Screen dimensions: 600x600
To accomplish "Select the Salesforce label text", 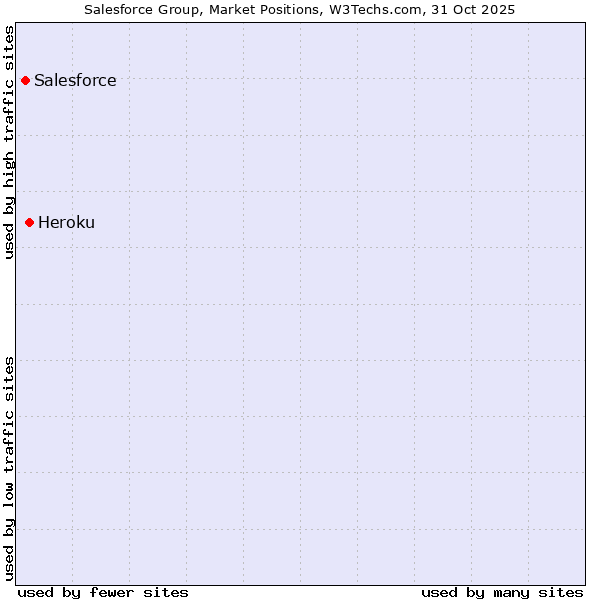I will pyautogui.click(x=75, y=80).
